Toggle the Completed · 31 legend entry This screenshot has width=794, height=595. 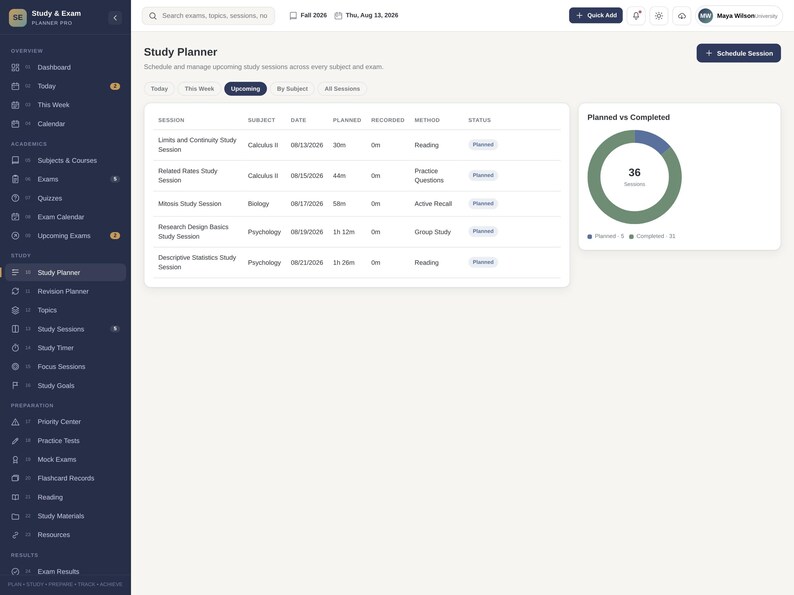point(652,236)
